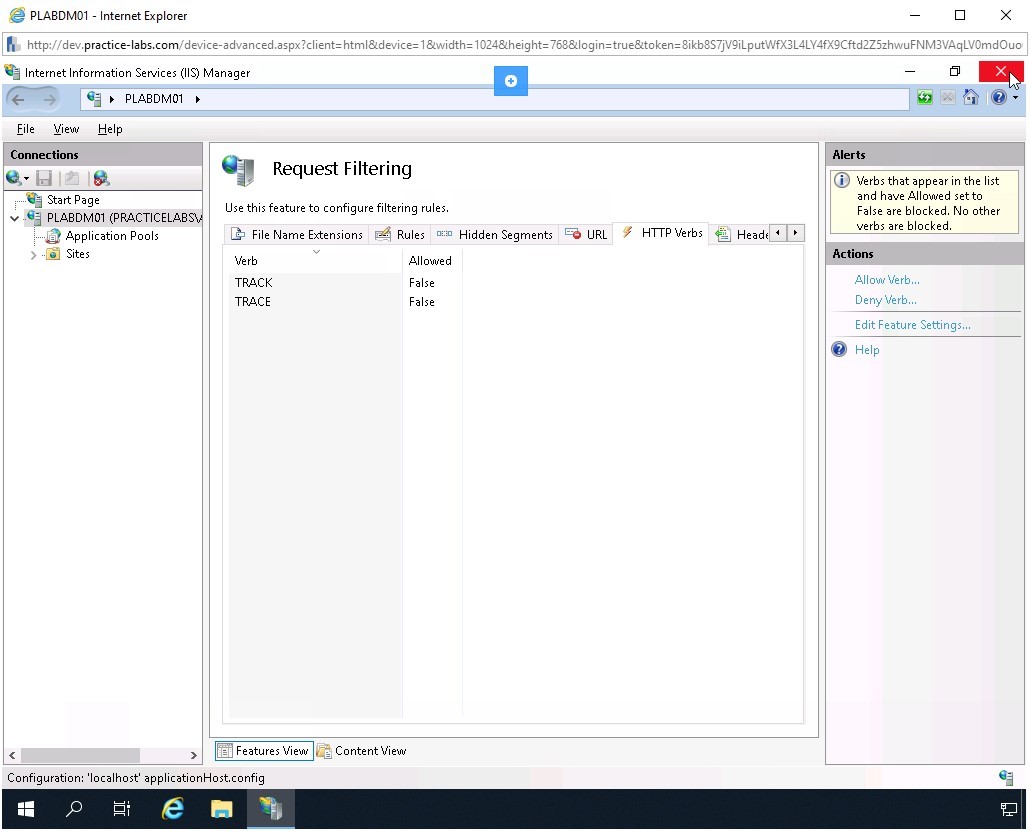Screen dimensions: 1030x833
Task: Open the Help dropdown arrow next to question mark
Action: point(1016,97)
